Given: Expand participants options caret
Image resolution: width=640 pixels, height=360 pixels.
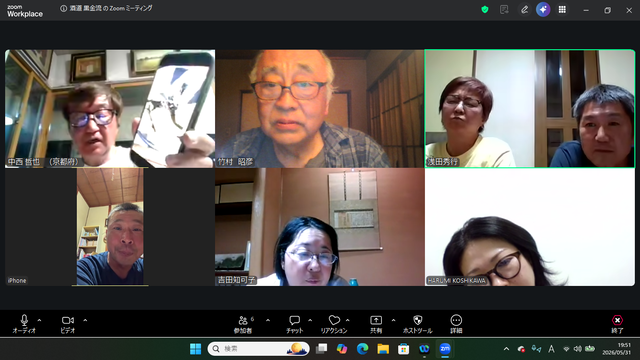Looking at the screenshot, I should coord(268,320).
